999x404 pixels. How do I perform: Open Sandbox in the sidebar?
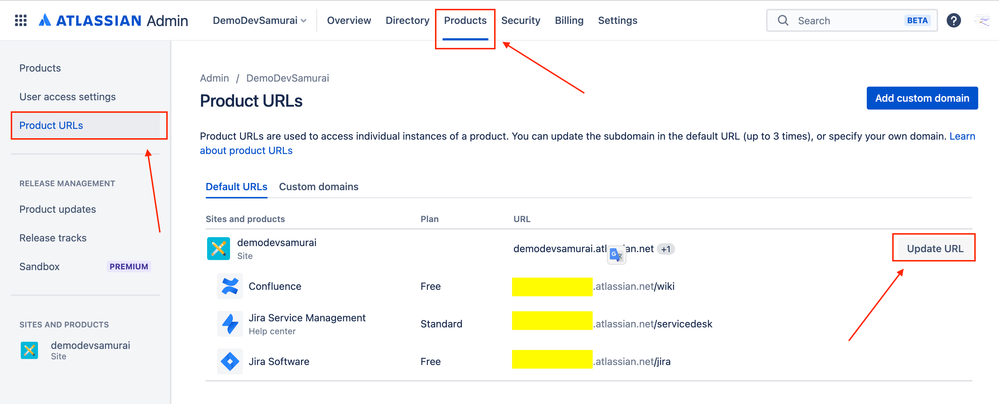click(40, 266)
